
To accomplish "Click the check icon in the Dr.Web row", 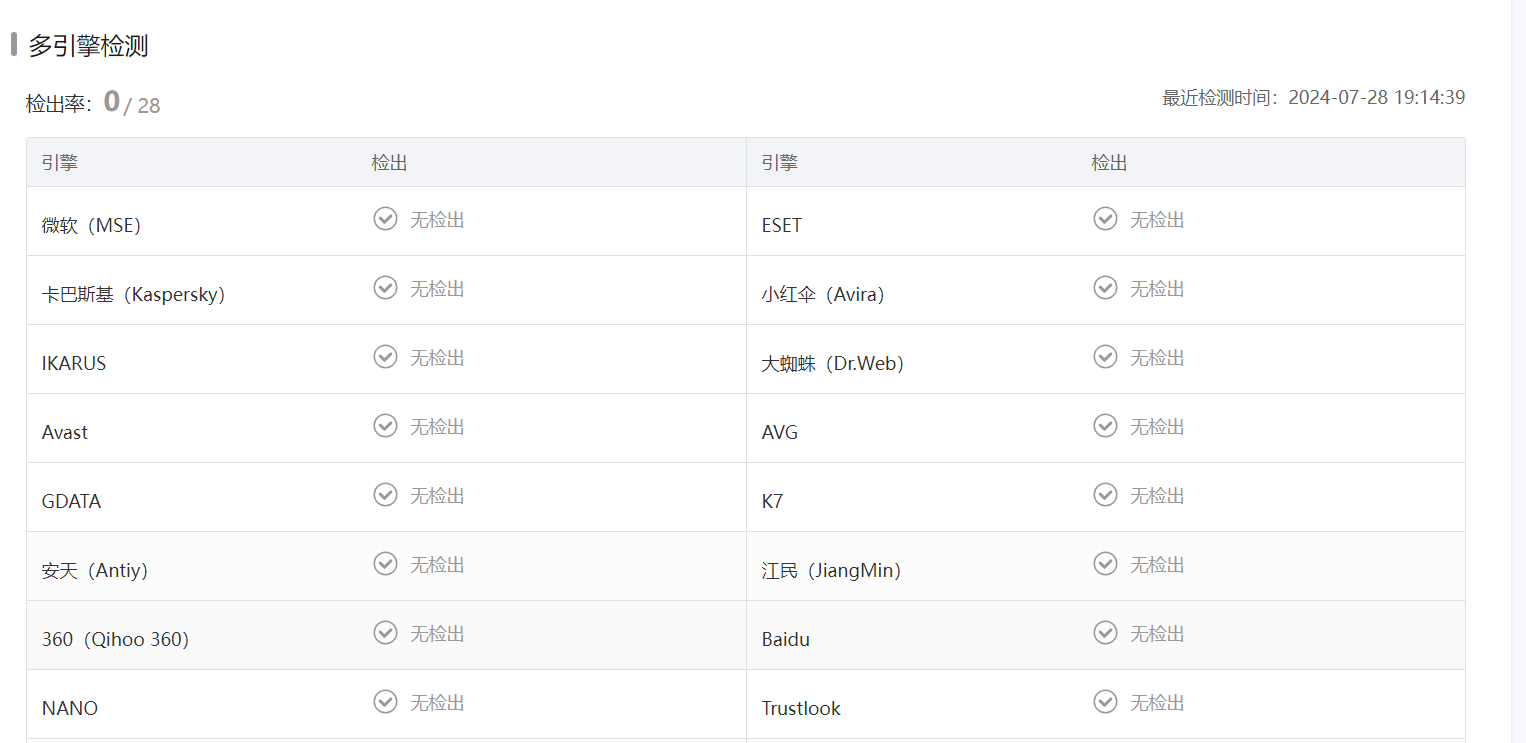I will 1105,357.
